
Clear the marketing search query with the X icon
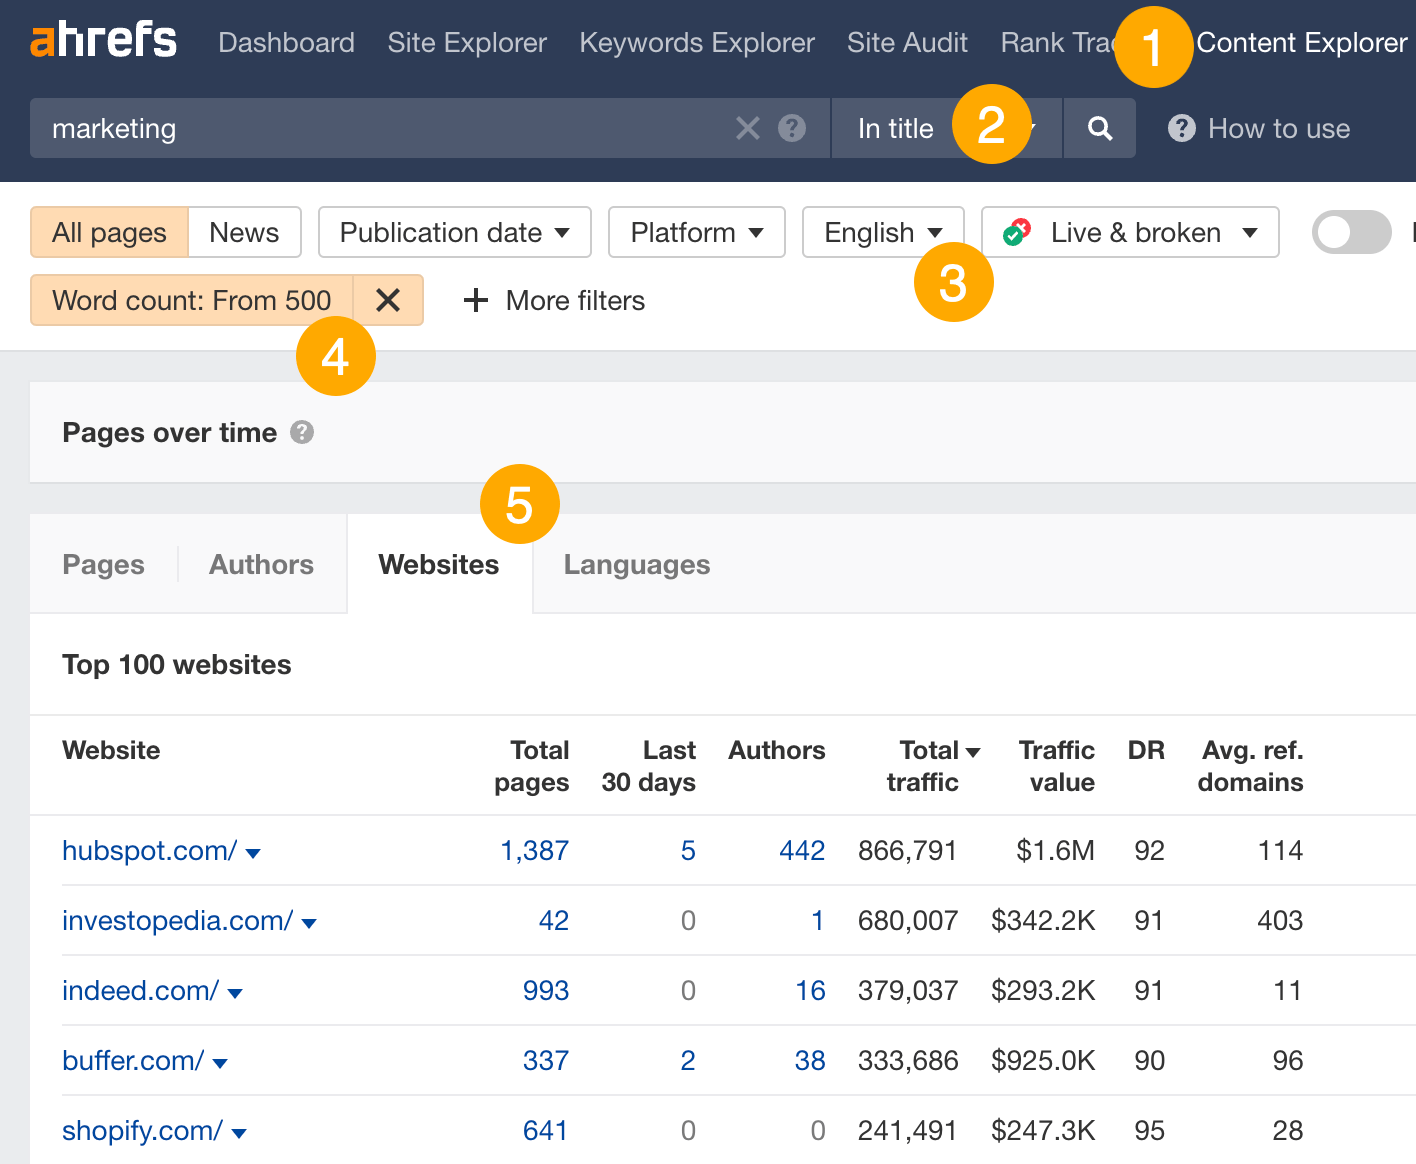(747, 128)
